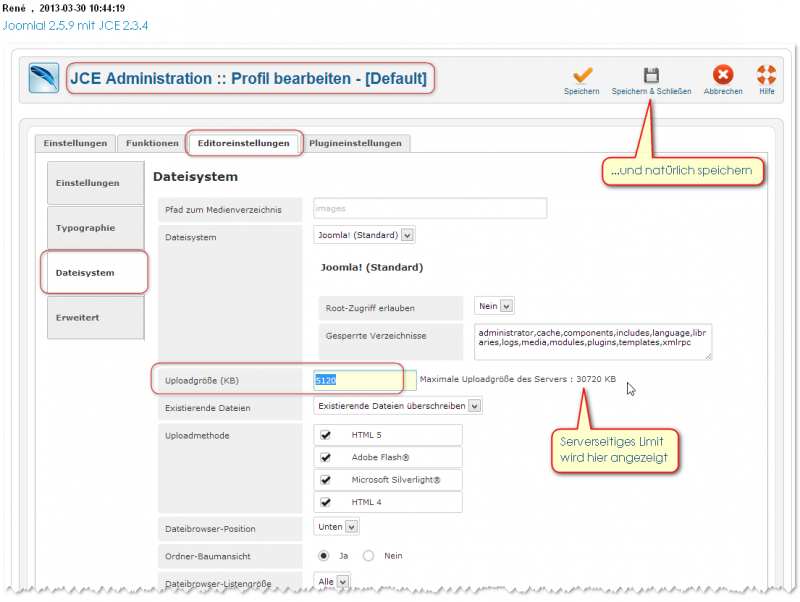Click the Dateibrowser-Position label
Image resolution: width=800 pixels, height=602 pixels.
point(210,529)
